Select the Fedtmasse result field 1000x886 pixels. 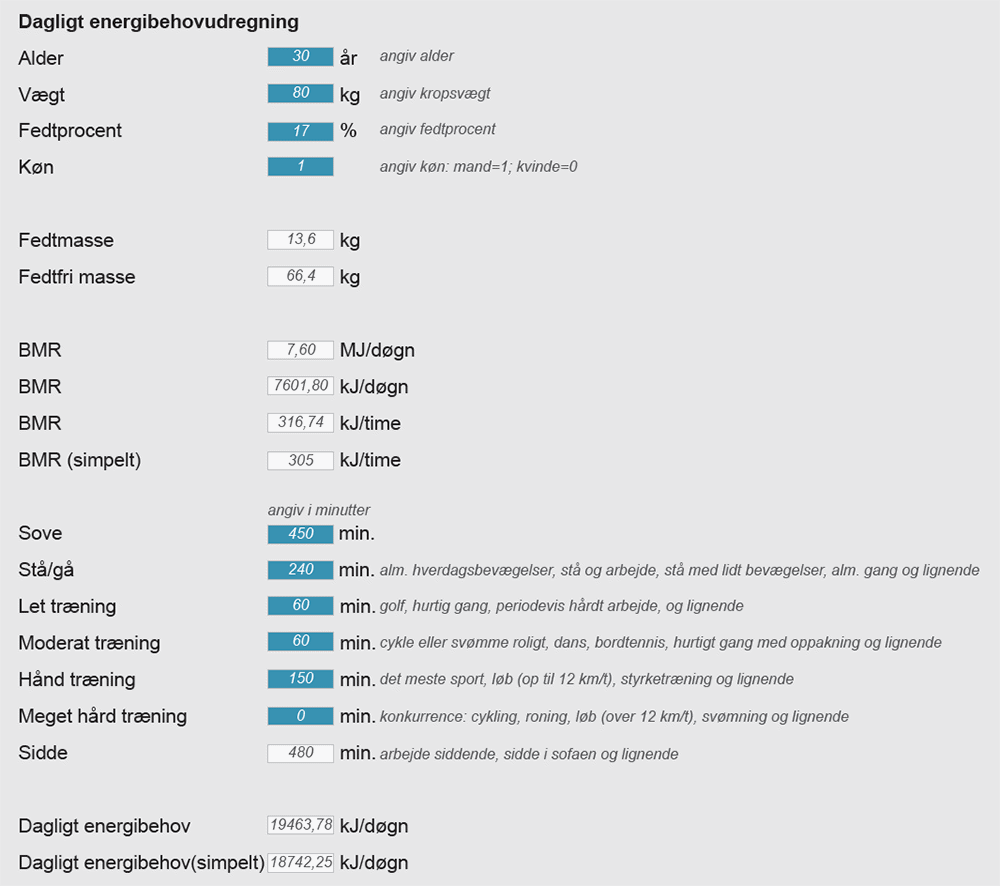pos(300,240)
